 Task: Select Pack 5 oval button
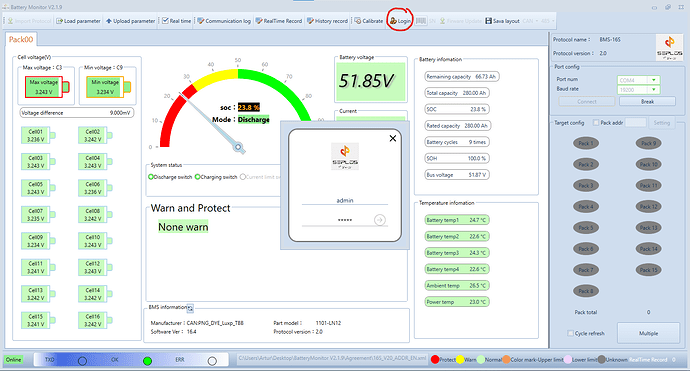(586, 228)
